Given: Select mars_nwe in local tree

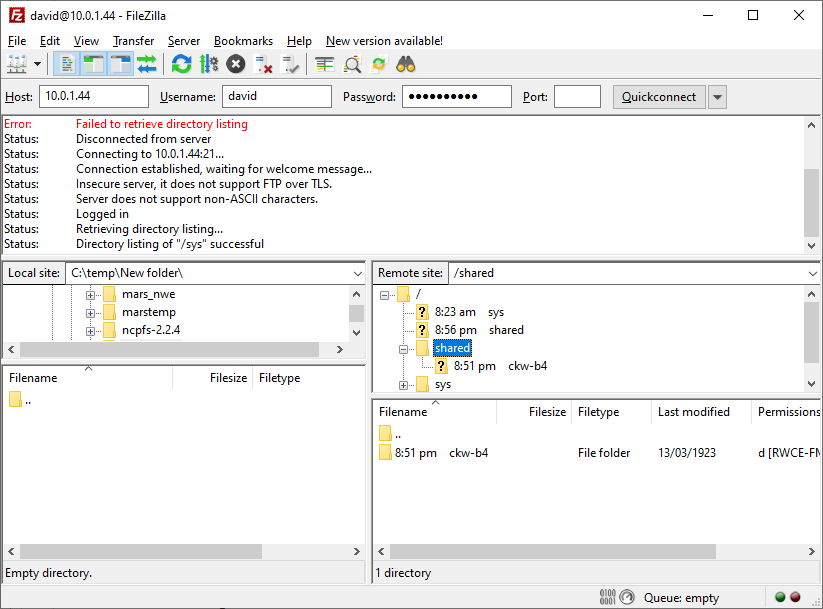Looking at the screenshot, I should 149,294.
